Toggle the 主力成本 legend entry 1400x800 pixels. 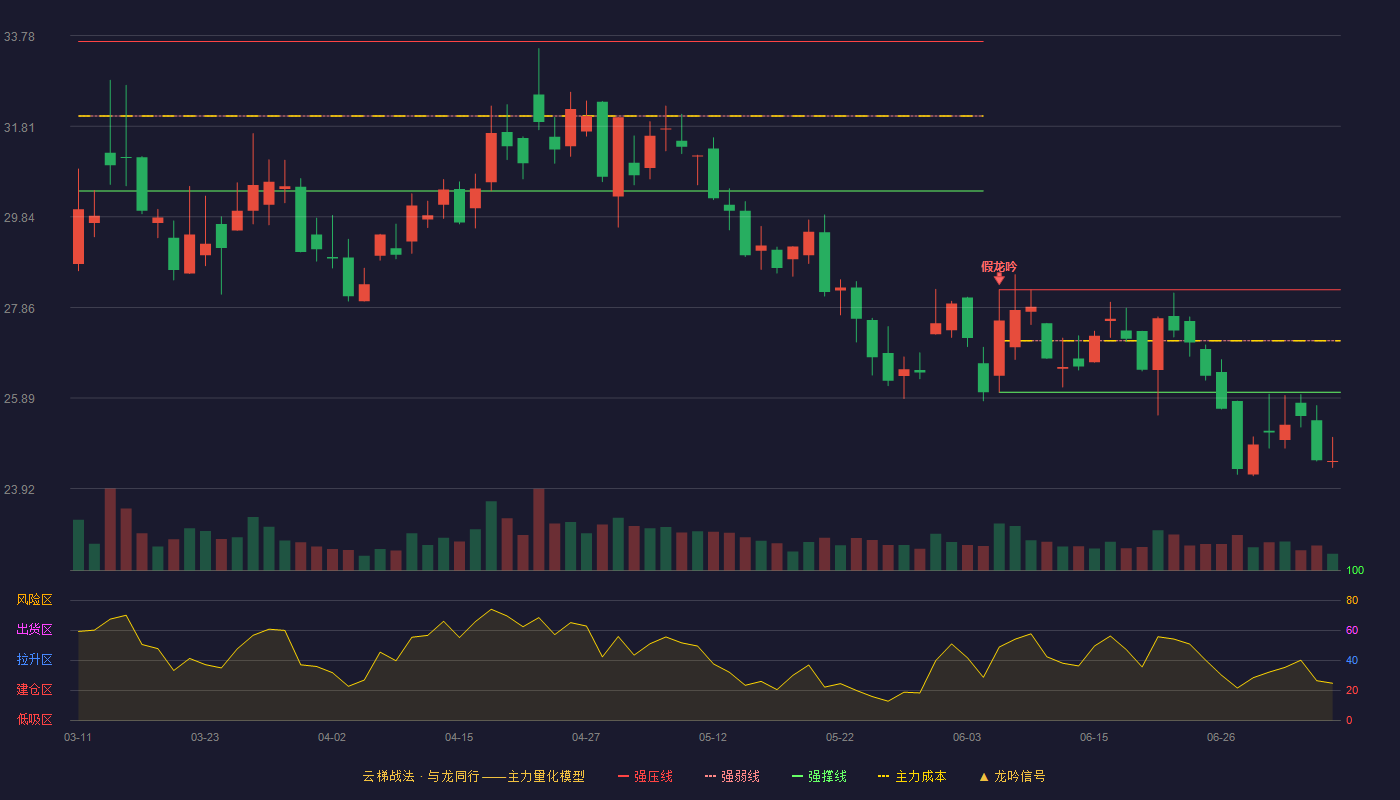[x=912, y=776]
